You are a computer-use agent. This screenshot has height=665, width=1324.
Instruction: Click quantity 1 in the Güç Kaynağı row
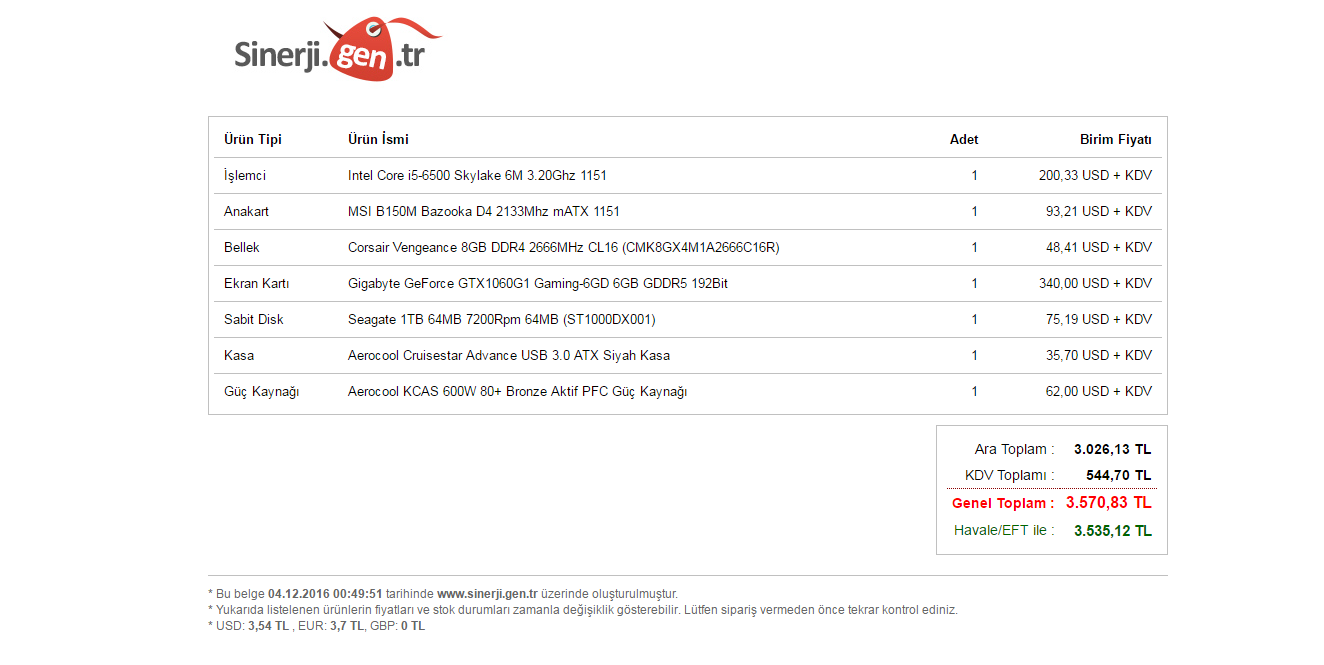(975, 391)
